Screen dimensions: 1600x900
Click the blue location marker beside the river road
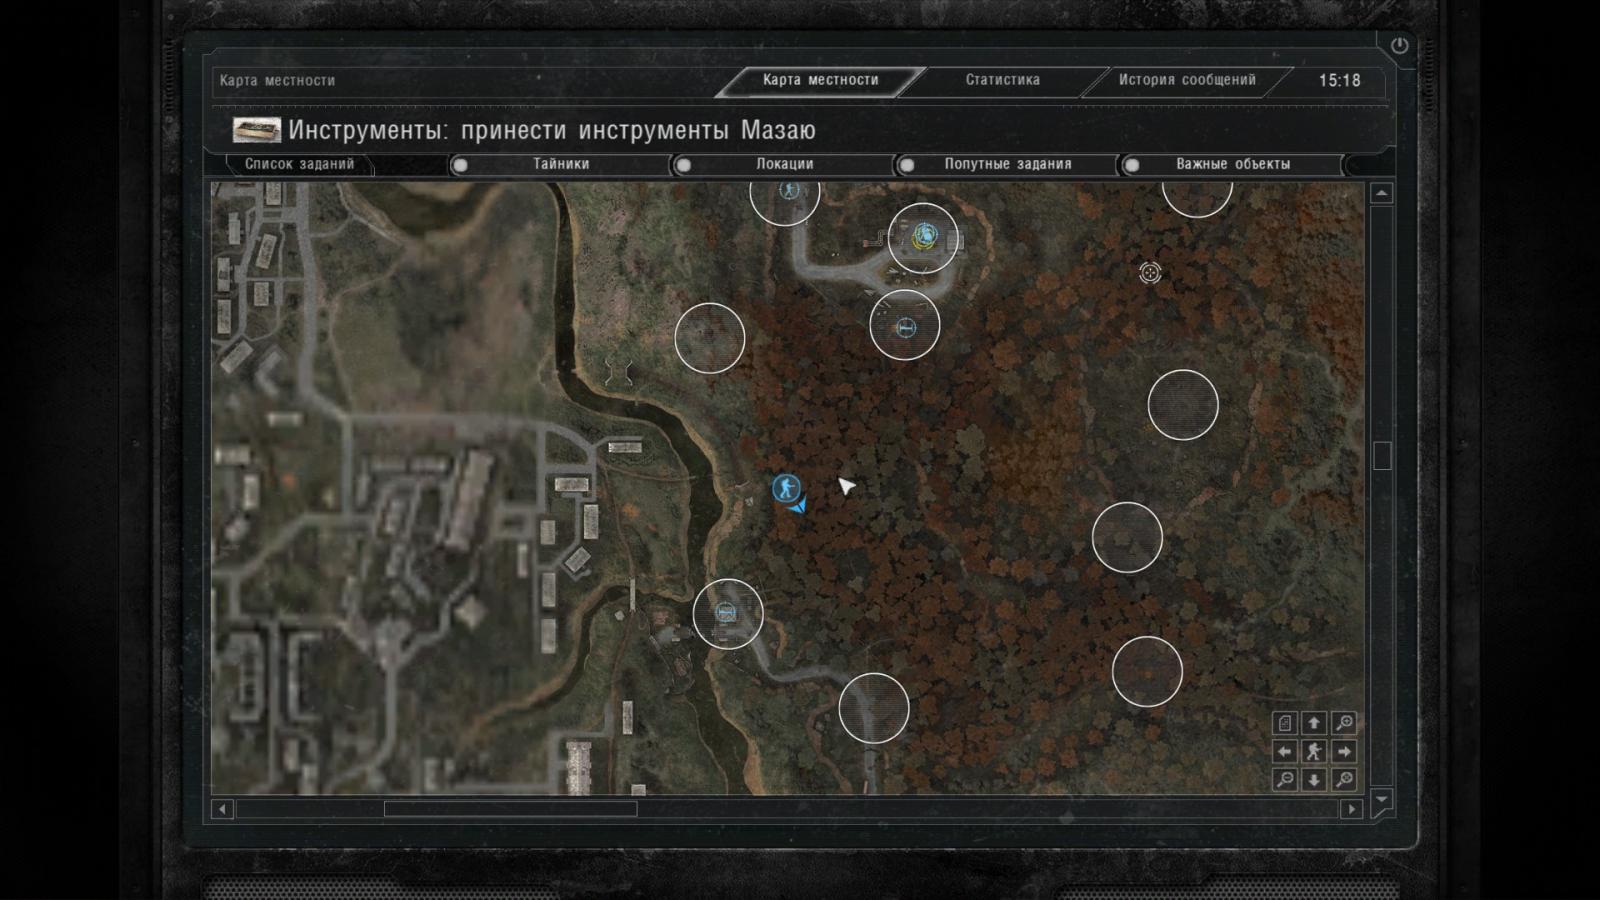click(727, 613)
